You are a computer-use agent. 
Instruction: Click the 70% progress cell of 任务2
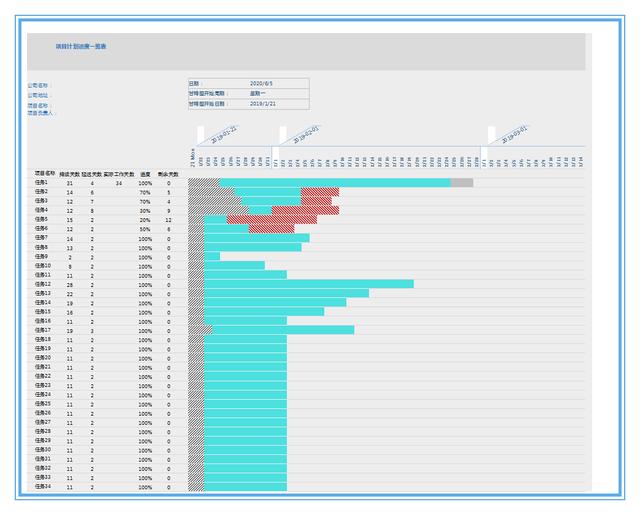click(145, 193)
